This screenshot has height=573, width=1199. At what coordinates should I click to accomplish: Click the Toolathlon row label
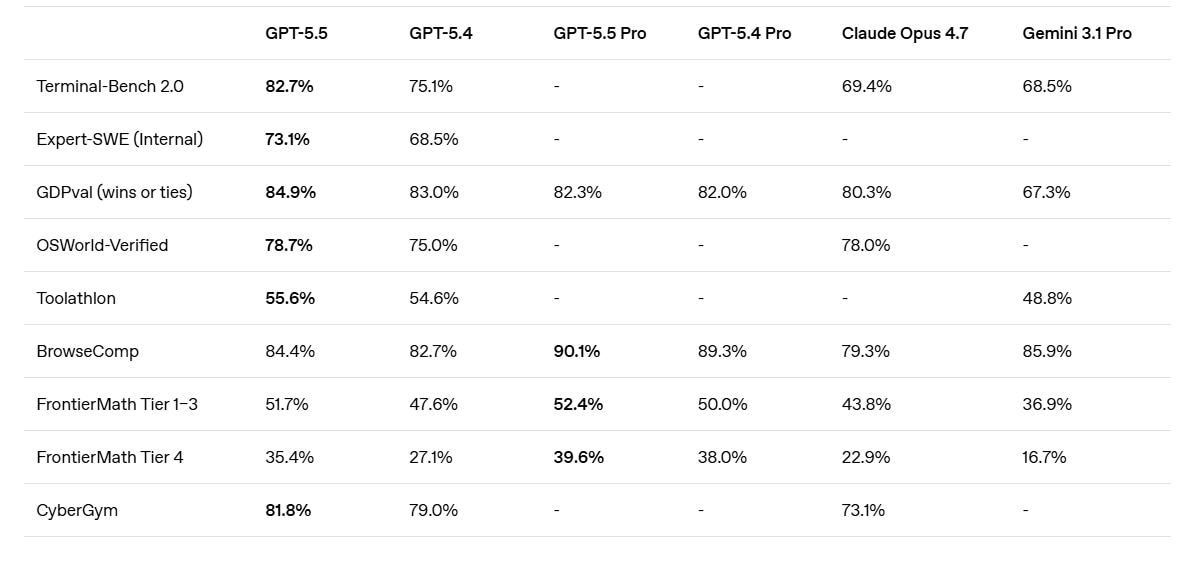click(76, 298)
